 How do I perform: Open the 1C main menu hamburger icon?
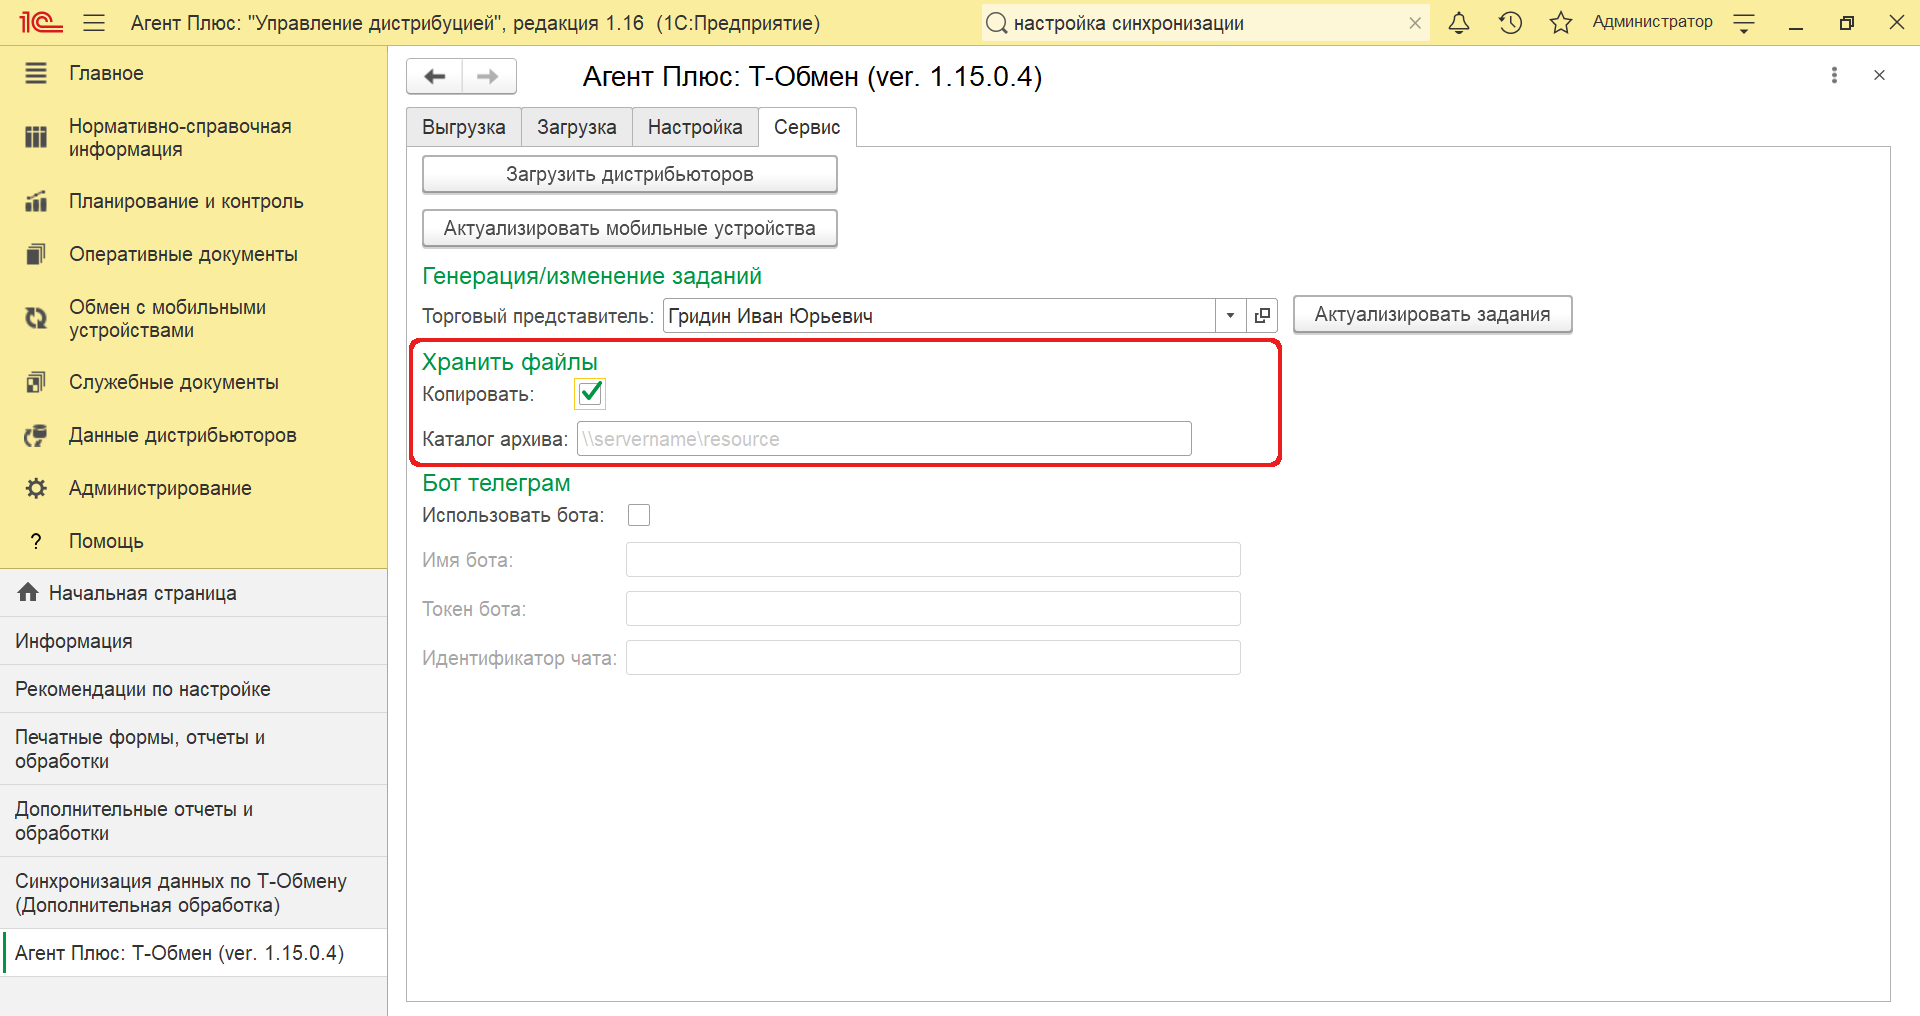pyautogui.click(x=94, y=23)
